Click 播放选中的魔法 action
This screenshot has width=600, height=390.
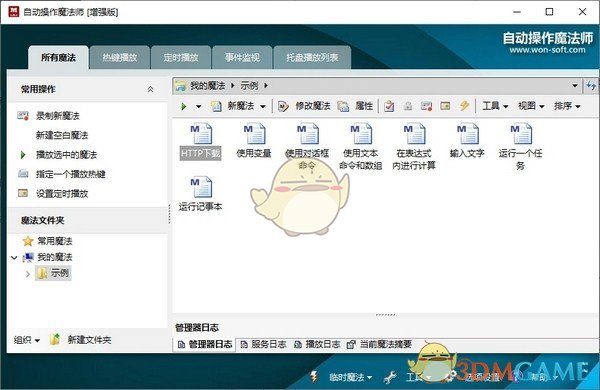coord(66,155)
